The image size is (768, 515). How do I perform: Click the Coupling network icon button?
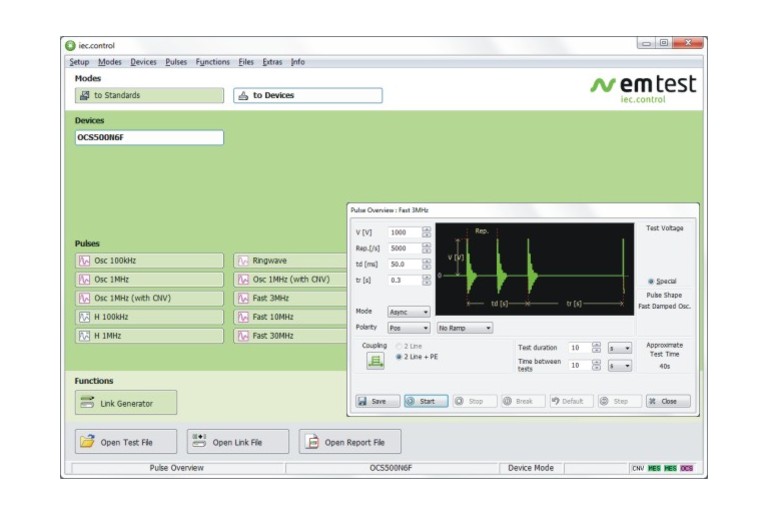[x=375, y=360]
